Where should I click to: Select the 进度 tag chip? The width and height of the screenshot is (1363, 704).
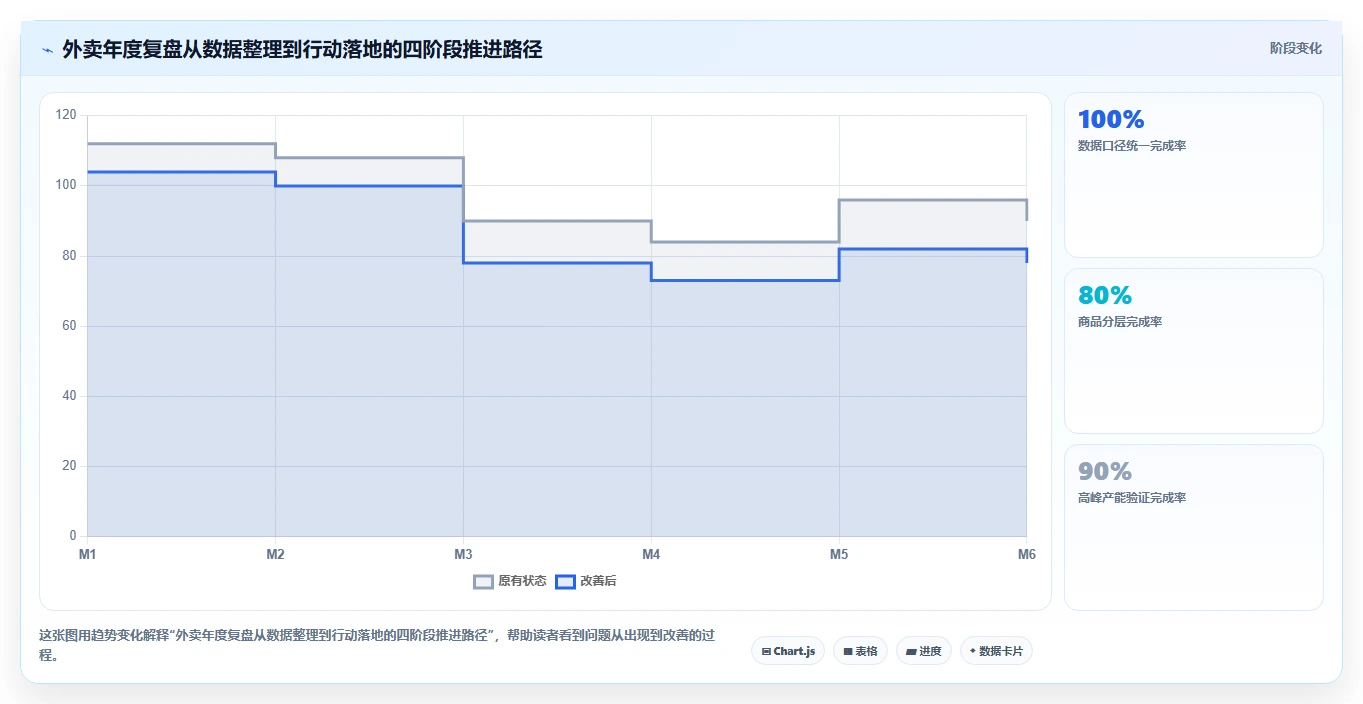pyautogui.click(x=924, y=651)
